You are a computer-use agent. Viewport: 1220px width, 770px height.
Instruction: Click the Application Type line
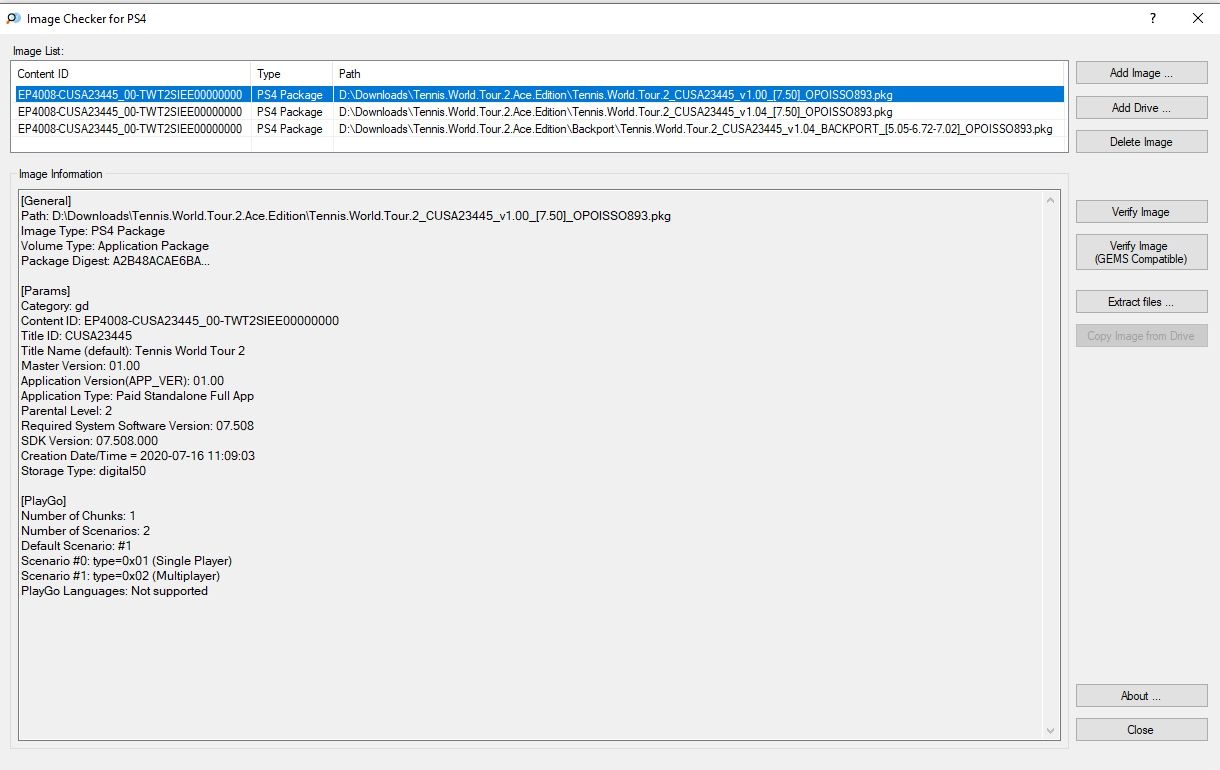[x=137, y=396]
